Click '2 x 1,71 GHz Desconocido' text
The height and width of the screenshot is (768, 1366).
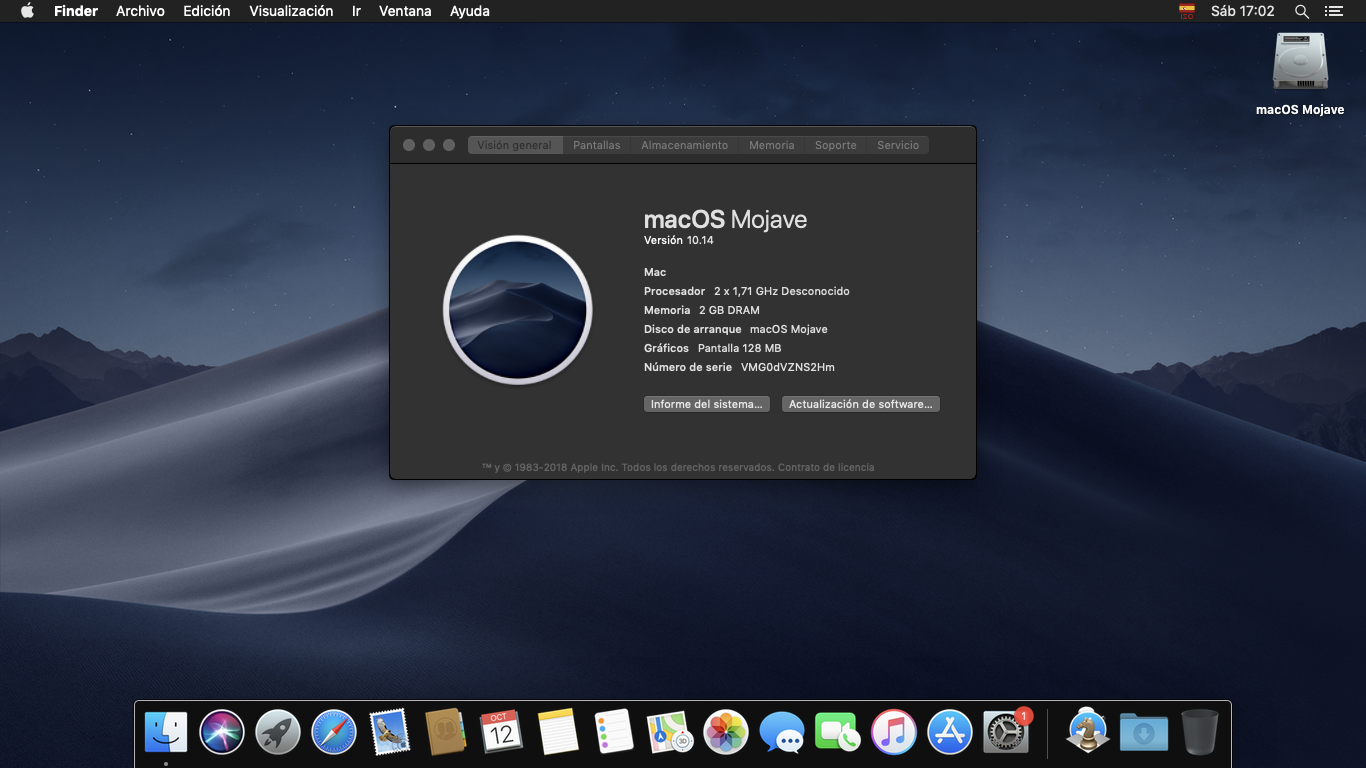click(782, 291)
